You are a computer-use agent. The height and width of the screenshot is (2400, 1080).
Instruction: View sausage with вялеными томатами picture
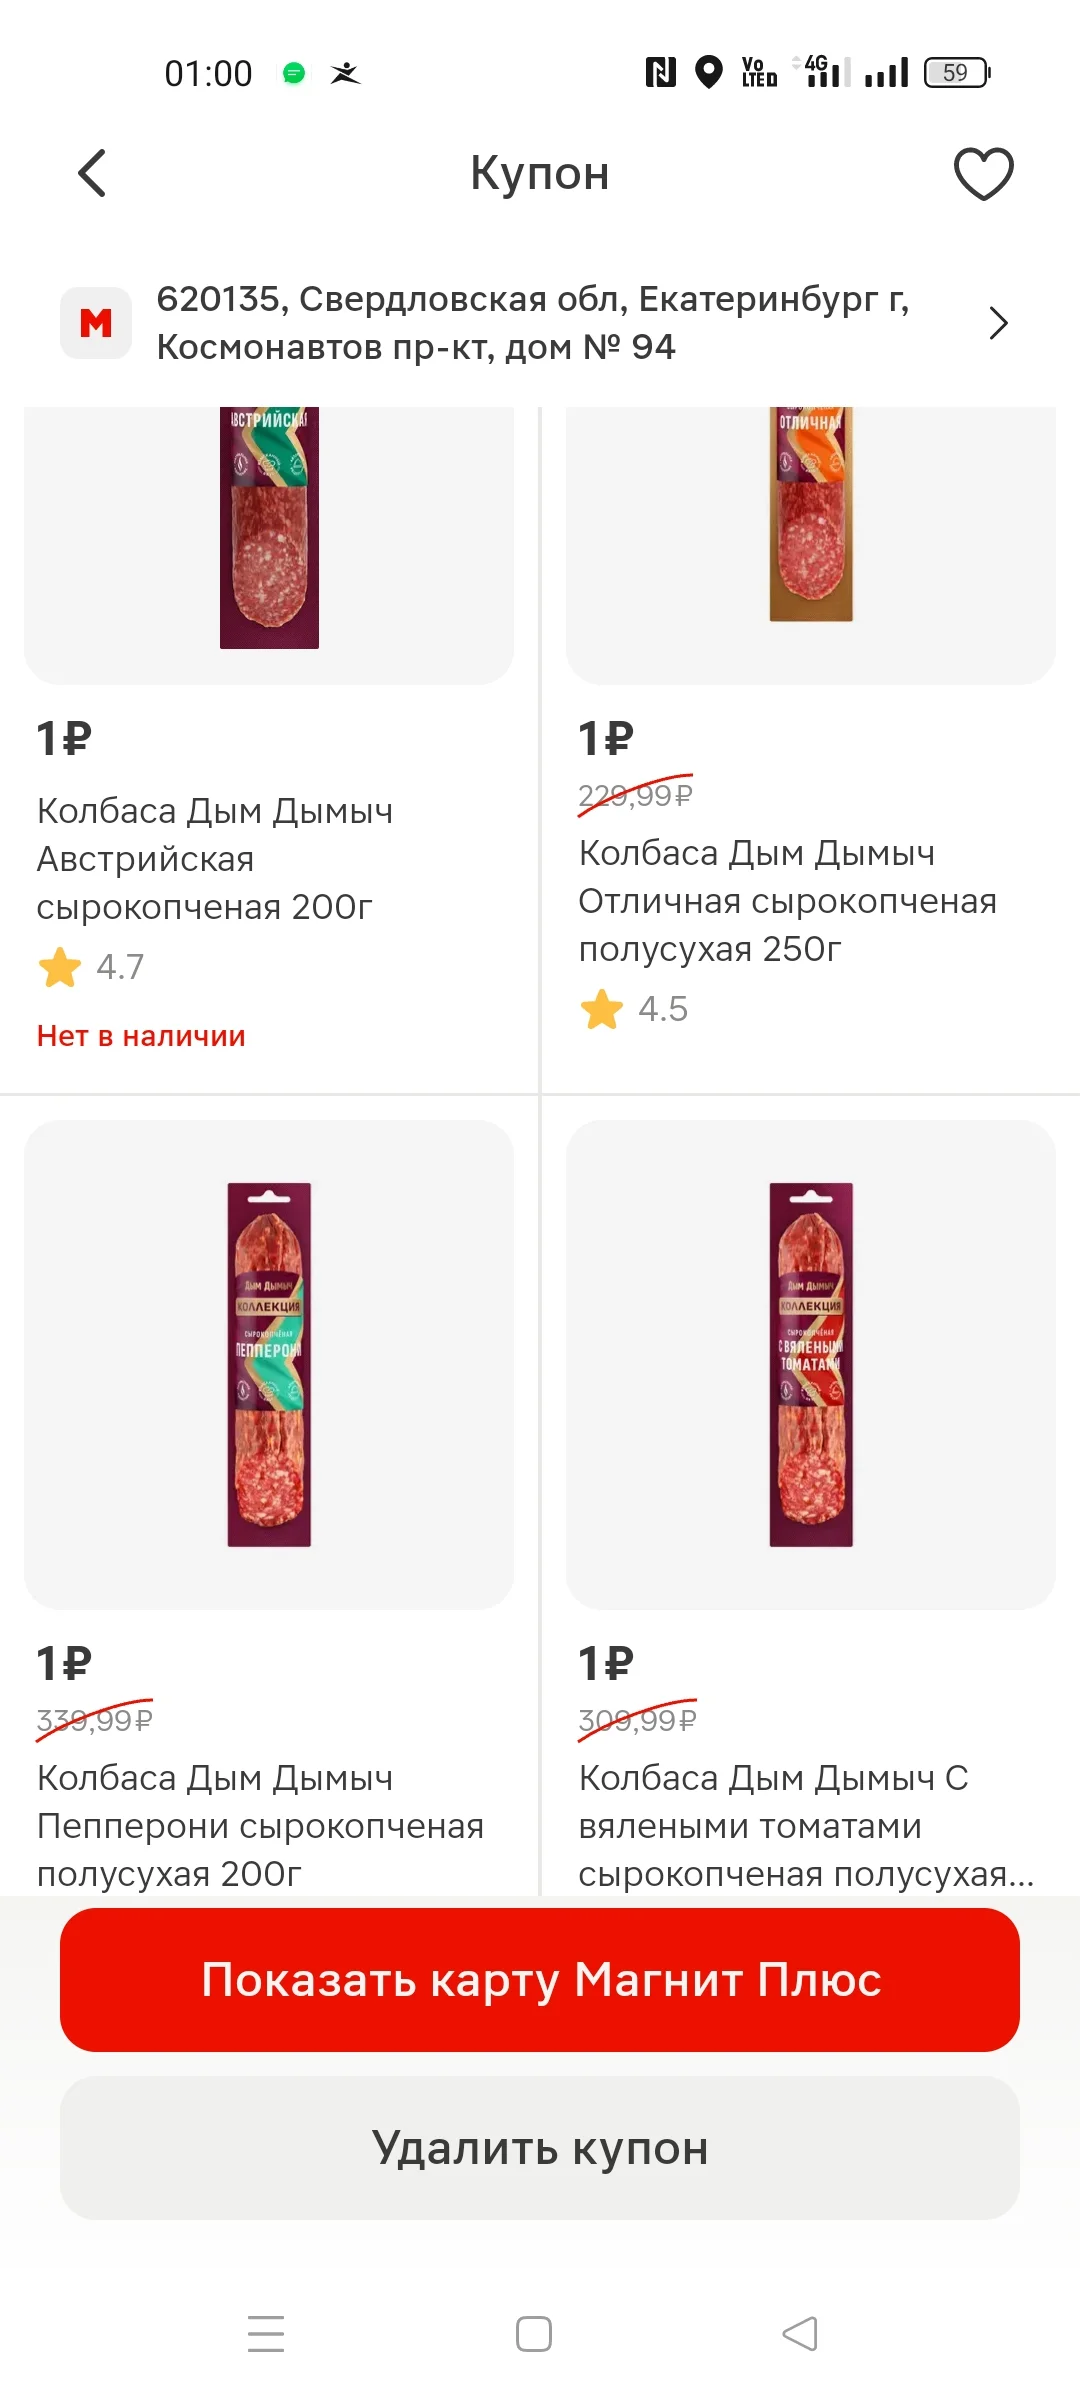[811, 1364]
